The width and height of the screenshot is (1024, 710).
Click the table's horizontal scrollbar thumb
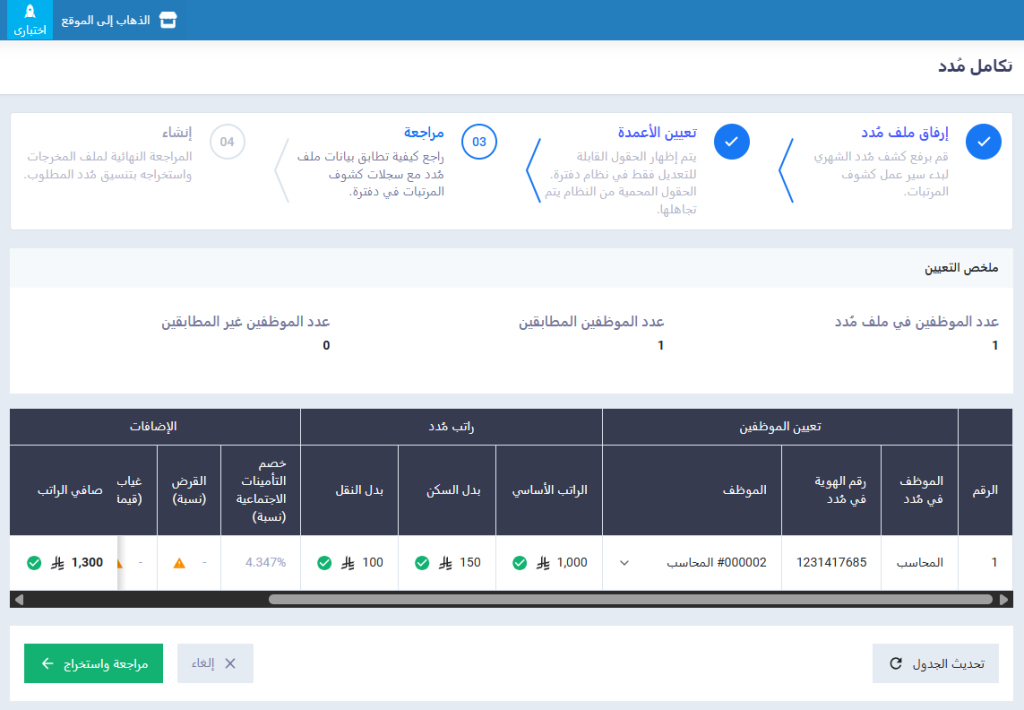[x=630, y=599]
